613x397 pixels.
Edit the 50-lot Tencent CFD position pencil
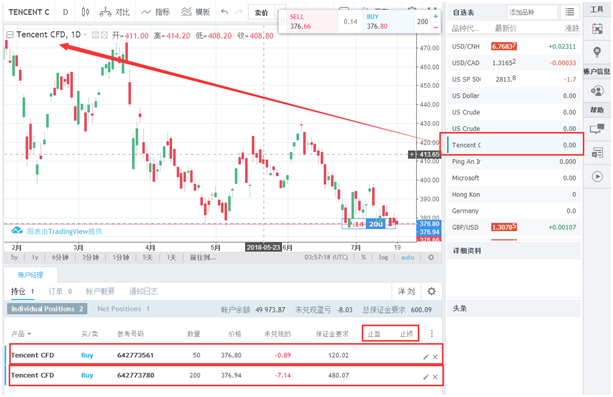tap(426, 357)
